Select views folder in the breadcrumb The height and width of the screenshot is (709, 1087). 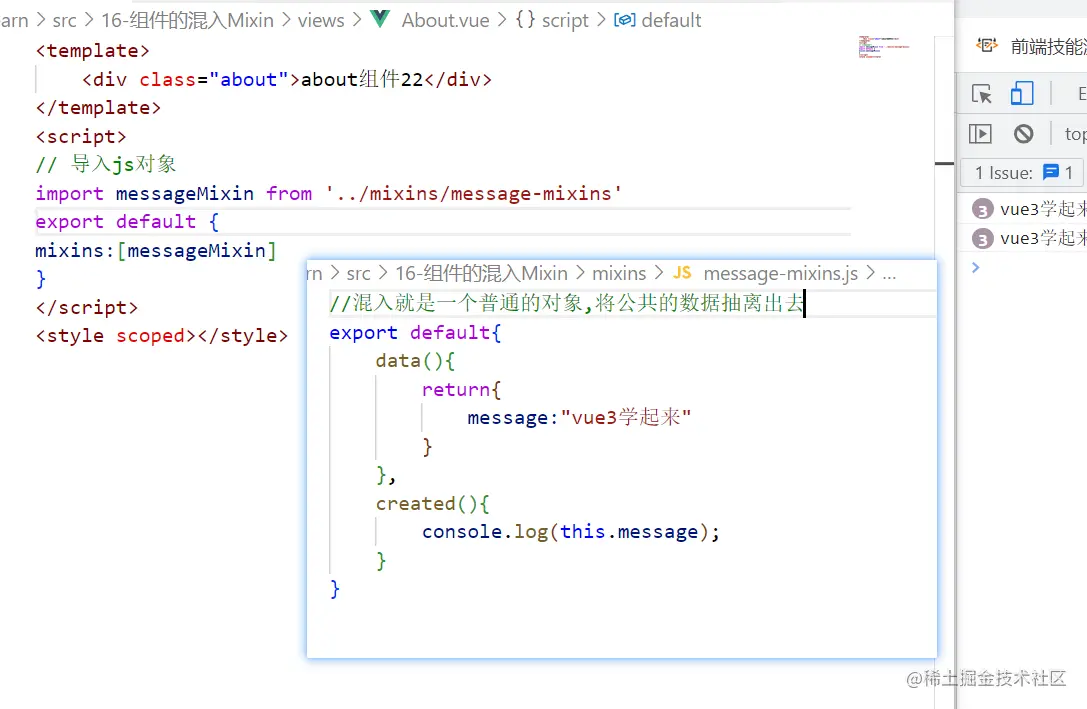click(321, 21)
